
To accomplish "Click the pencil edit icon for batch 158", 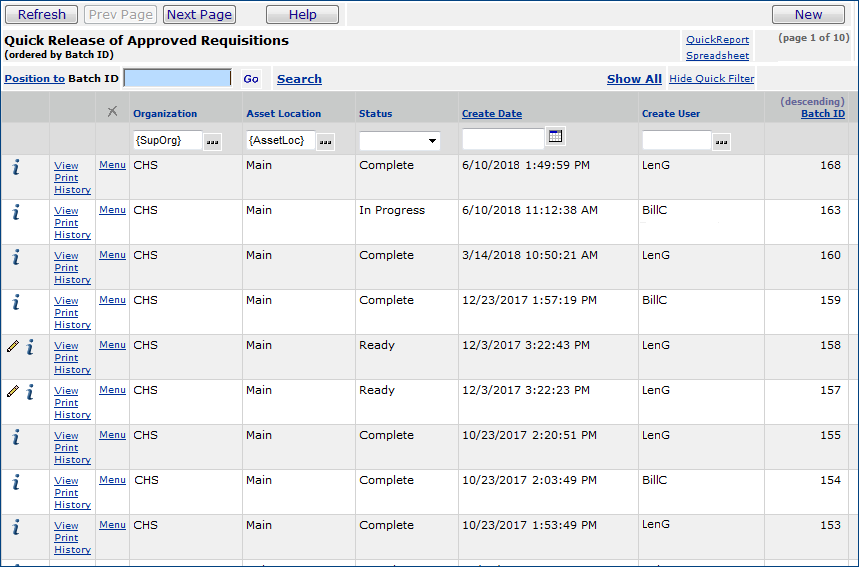I will pos(12,346).
